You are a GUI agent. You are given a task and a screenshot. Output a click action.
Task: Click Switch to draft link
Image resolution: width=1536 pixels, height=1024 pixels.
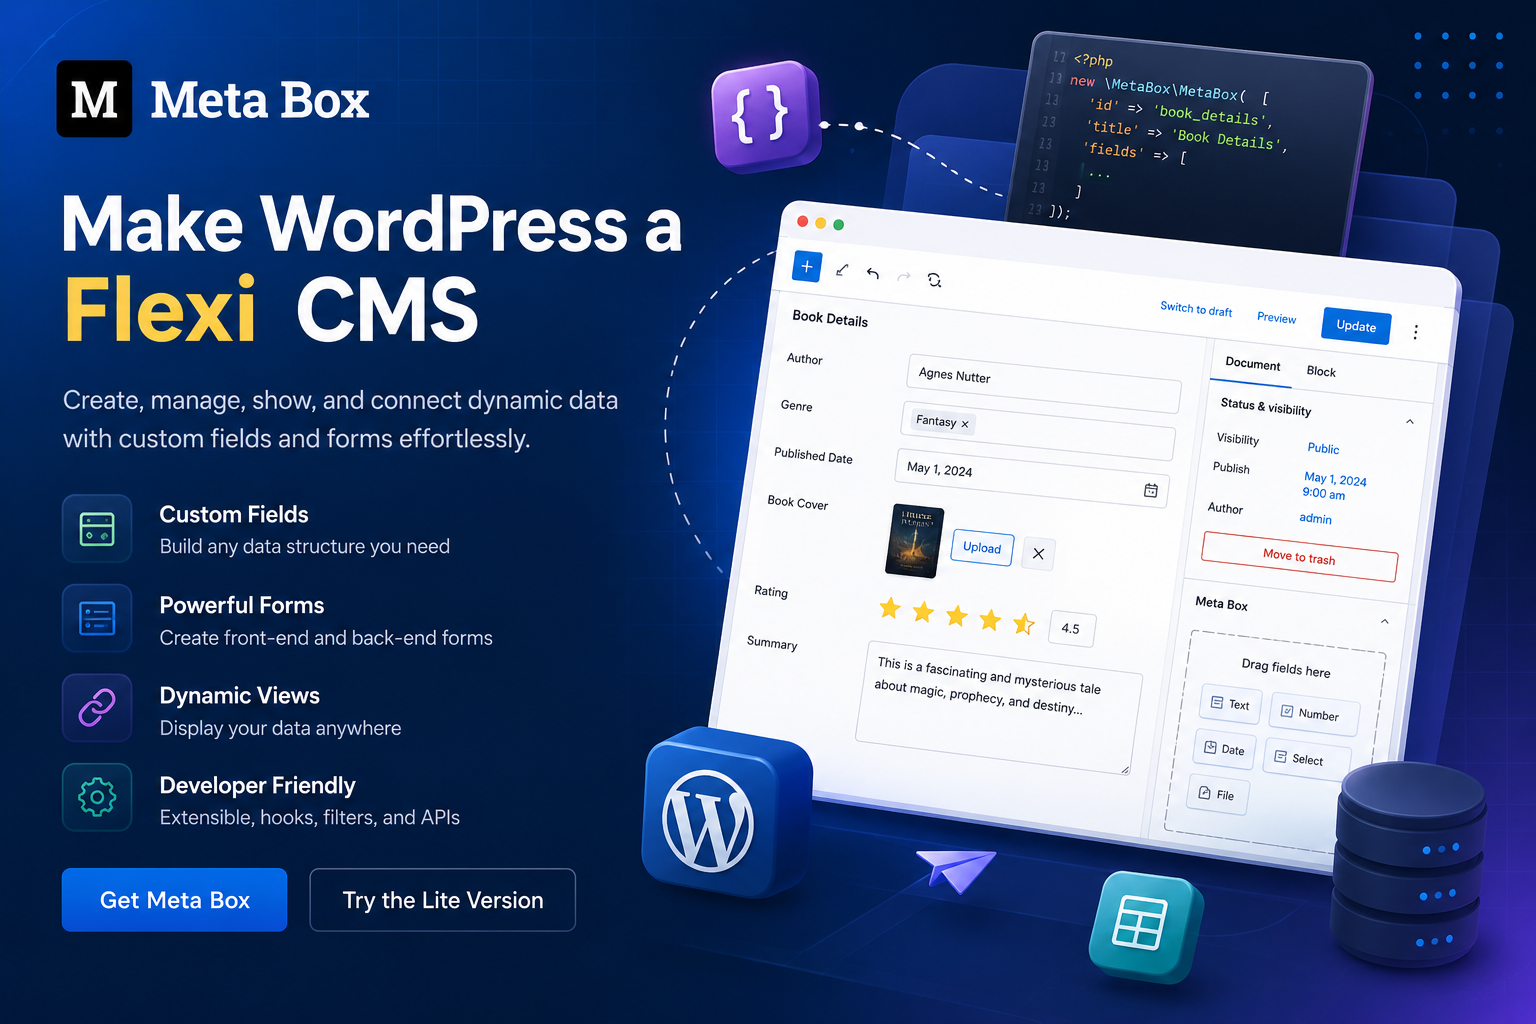pyautogui.click(x=1196, y=308)
